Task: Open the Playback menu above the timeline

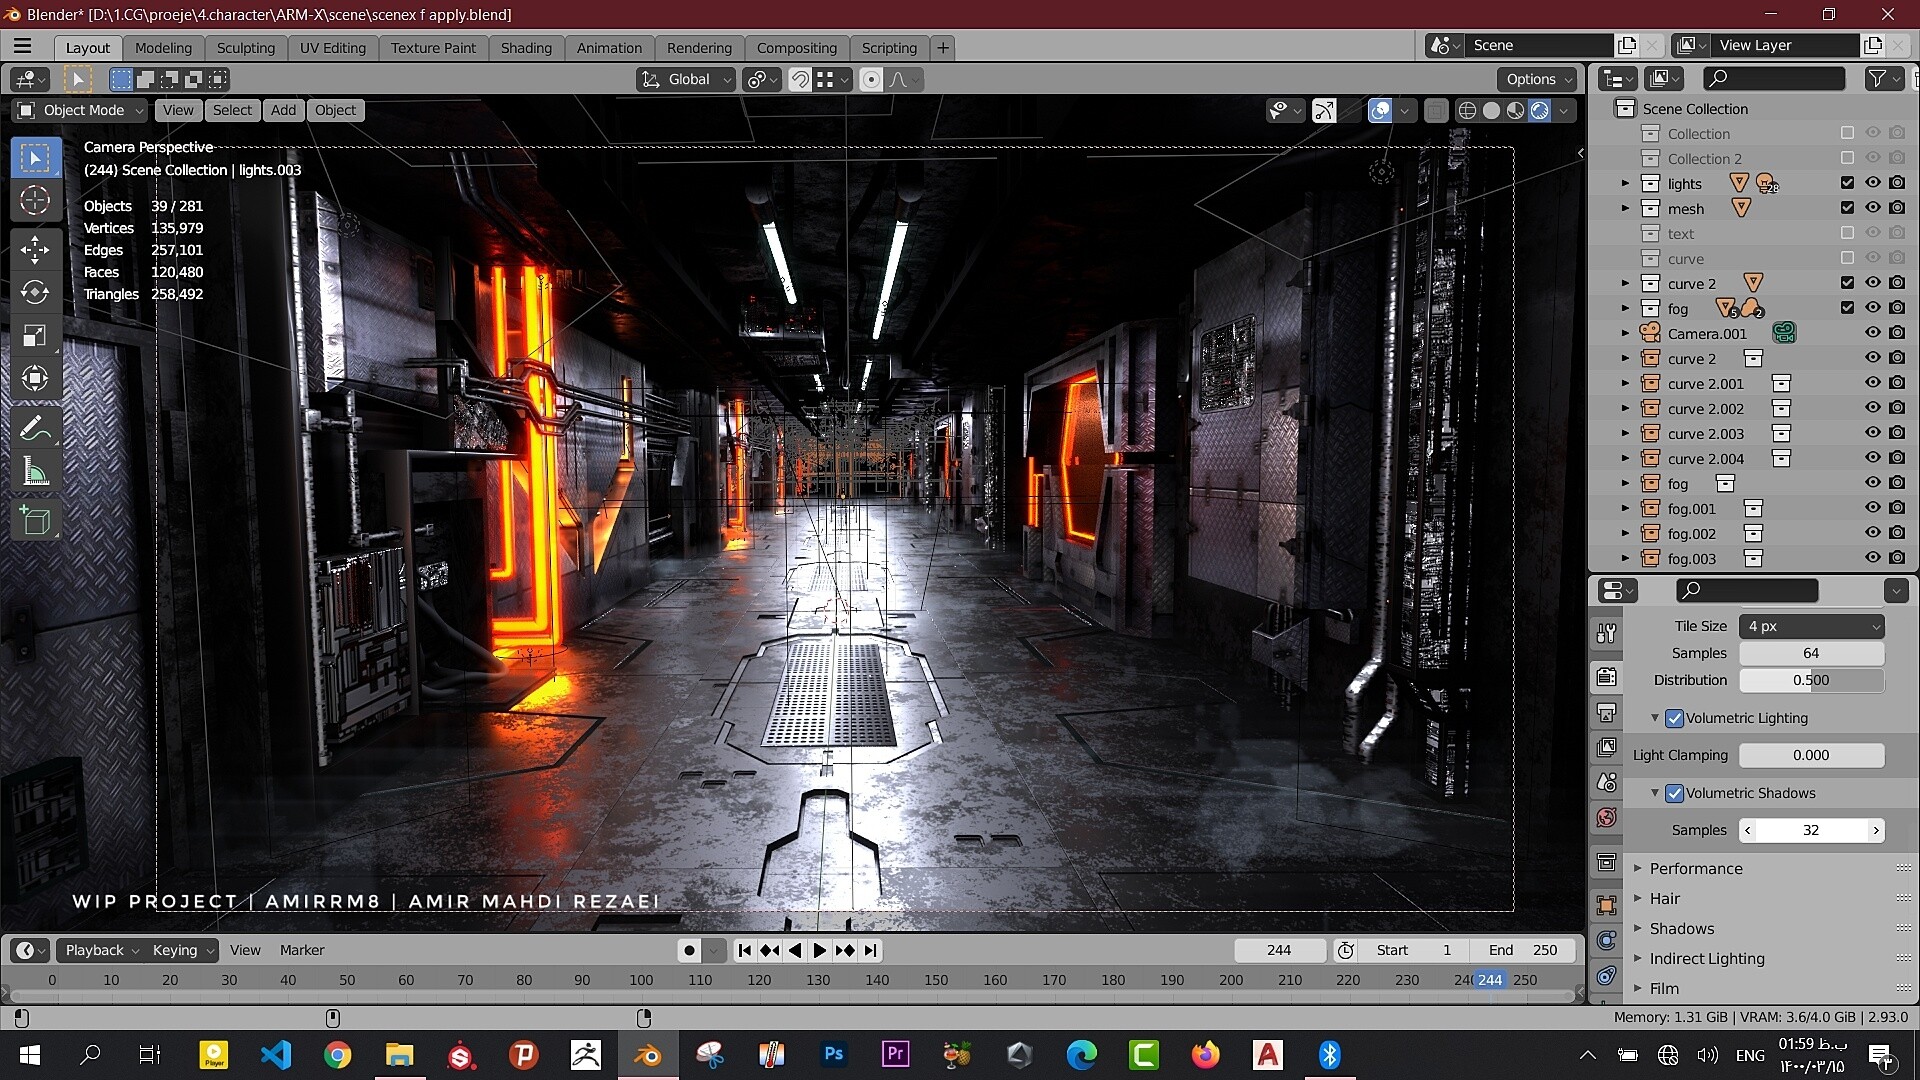Action: tap(95, 950)
